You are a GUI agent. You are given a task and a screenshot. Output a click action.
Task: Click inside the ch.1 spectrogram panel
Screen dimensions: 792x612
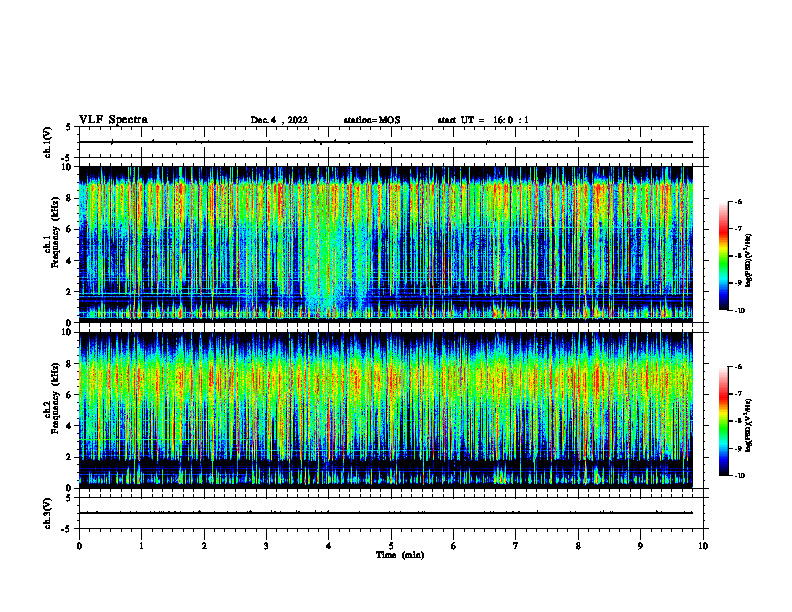coord(385,242)
